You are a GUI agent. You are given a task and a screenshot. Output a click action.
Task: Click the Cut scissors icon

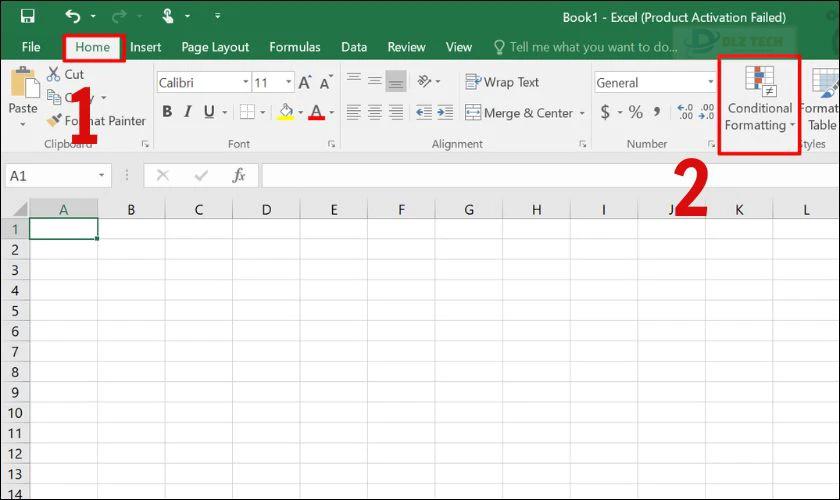point(53,74)
